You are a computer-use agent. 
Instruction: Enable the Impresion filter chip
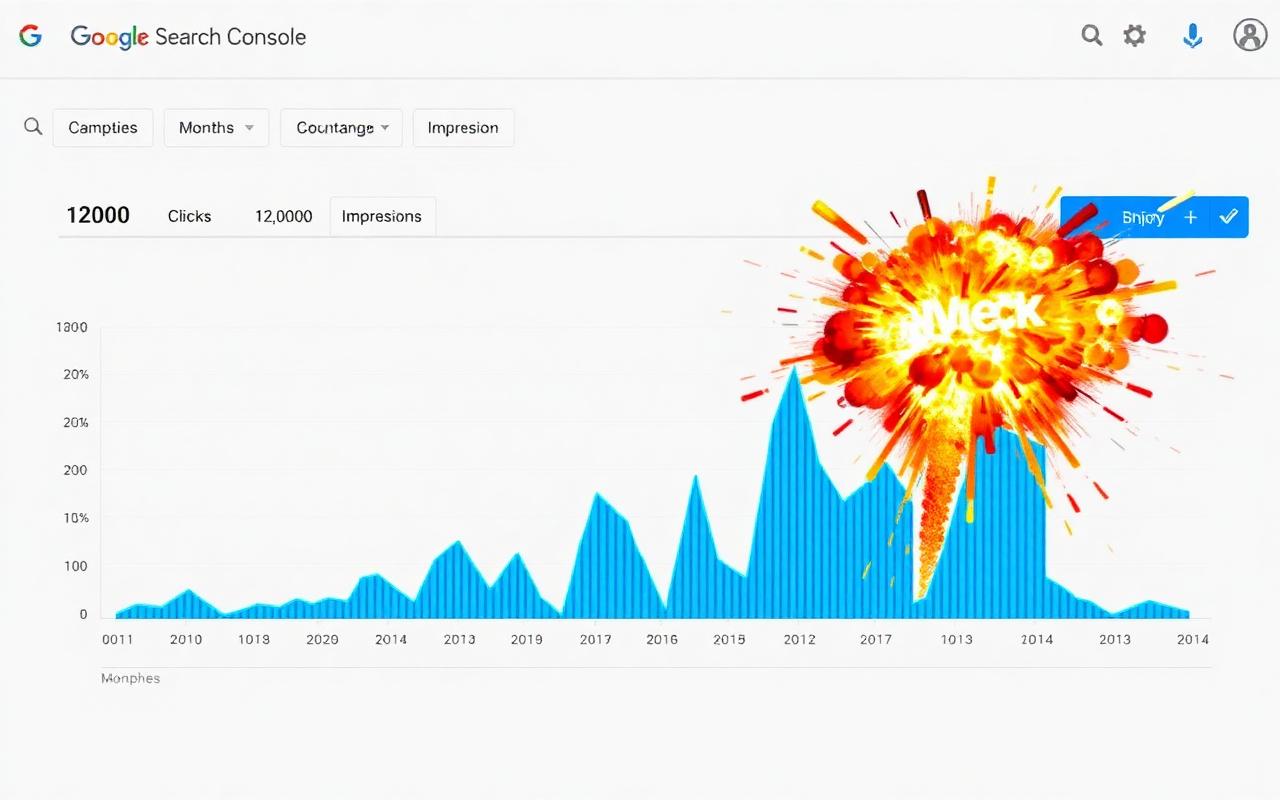coord(463,127)
